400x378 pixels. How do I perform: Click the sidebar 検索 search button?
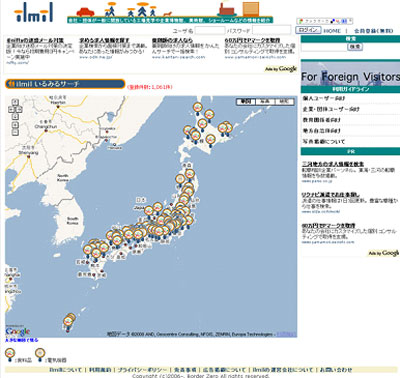pyautogui.click(x=355, y=47)
